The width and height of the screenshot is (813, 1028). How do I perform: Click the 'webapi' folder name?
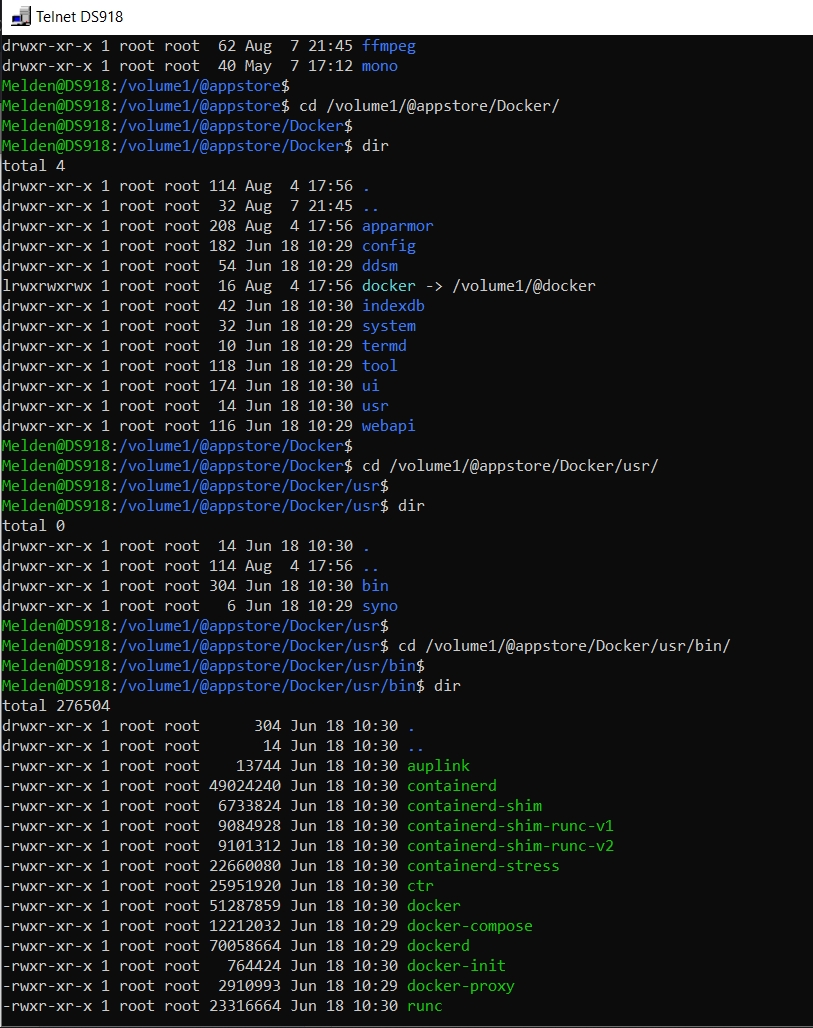click(x=389, y=426)
